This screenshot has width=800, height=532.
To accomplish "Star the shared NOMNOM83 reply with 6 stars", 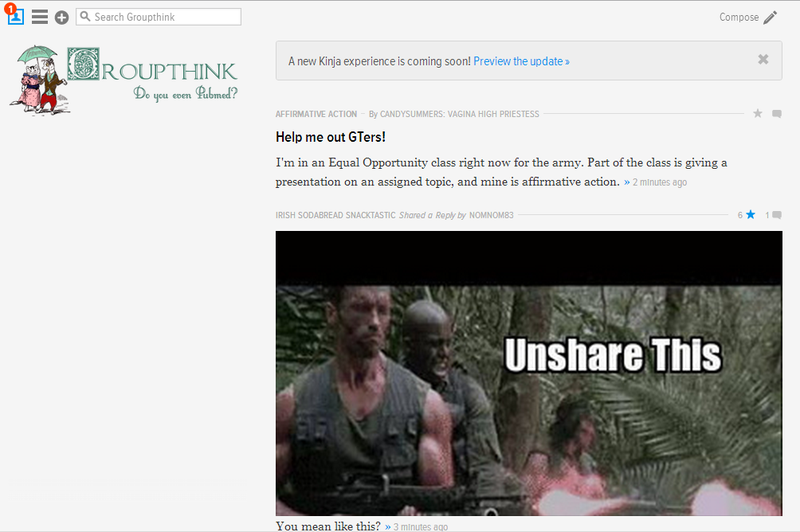I will click(751, 215).
